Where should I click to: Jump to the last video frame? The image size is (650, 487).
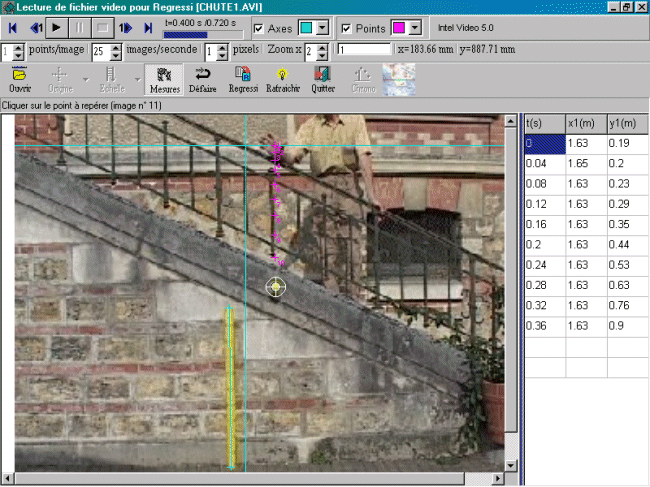pyautogui.click(x=149, y=28)
